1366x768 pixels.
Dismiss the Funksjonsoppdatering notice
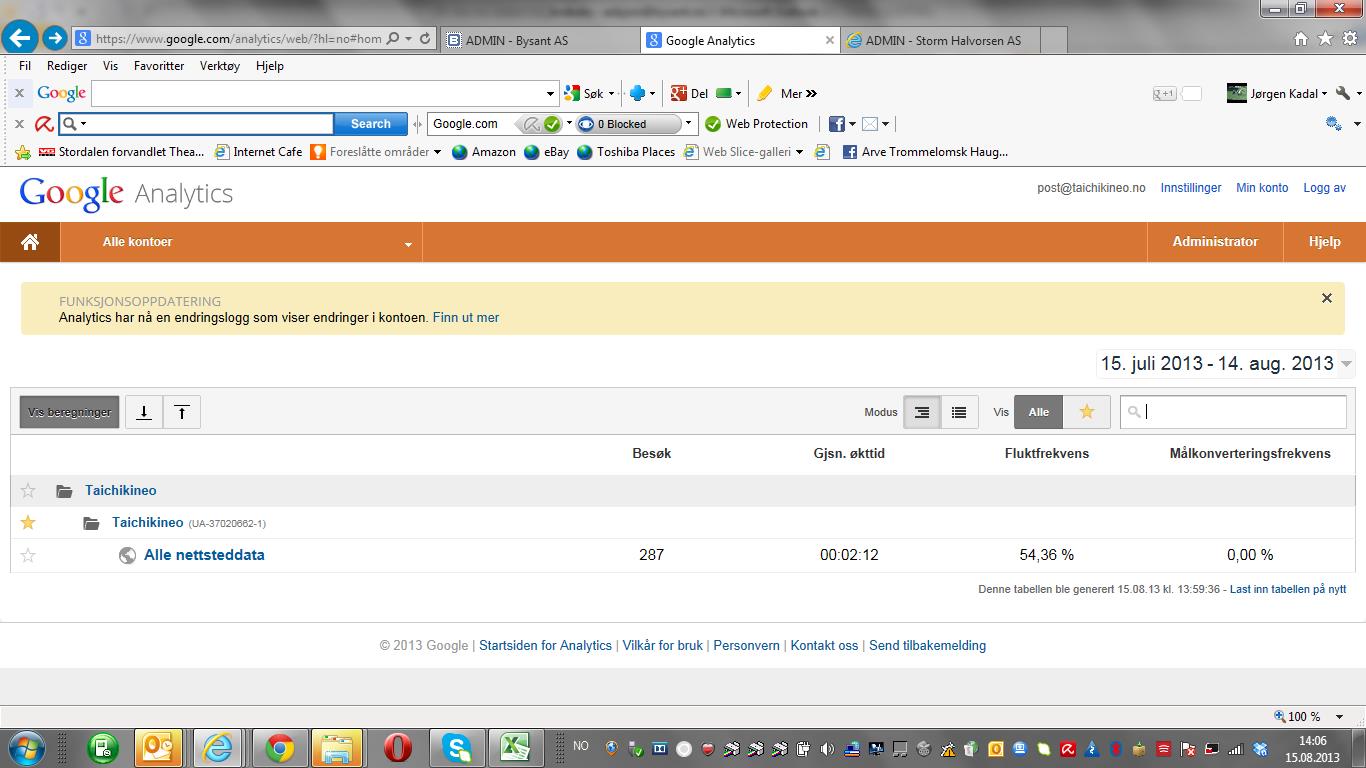[x=1327, y=298]
